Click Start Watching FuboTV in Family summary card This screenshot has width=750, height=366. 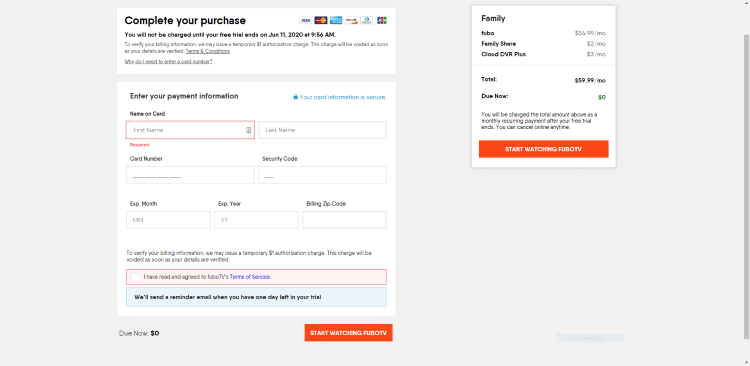pos(543,149)
